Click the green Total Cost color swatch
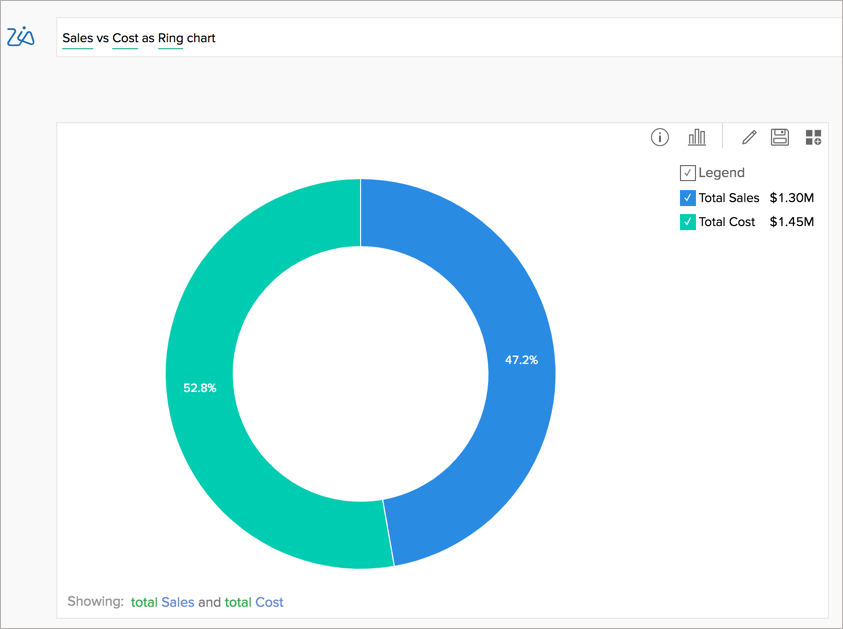 687,221
